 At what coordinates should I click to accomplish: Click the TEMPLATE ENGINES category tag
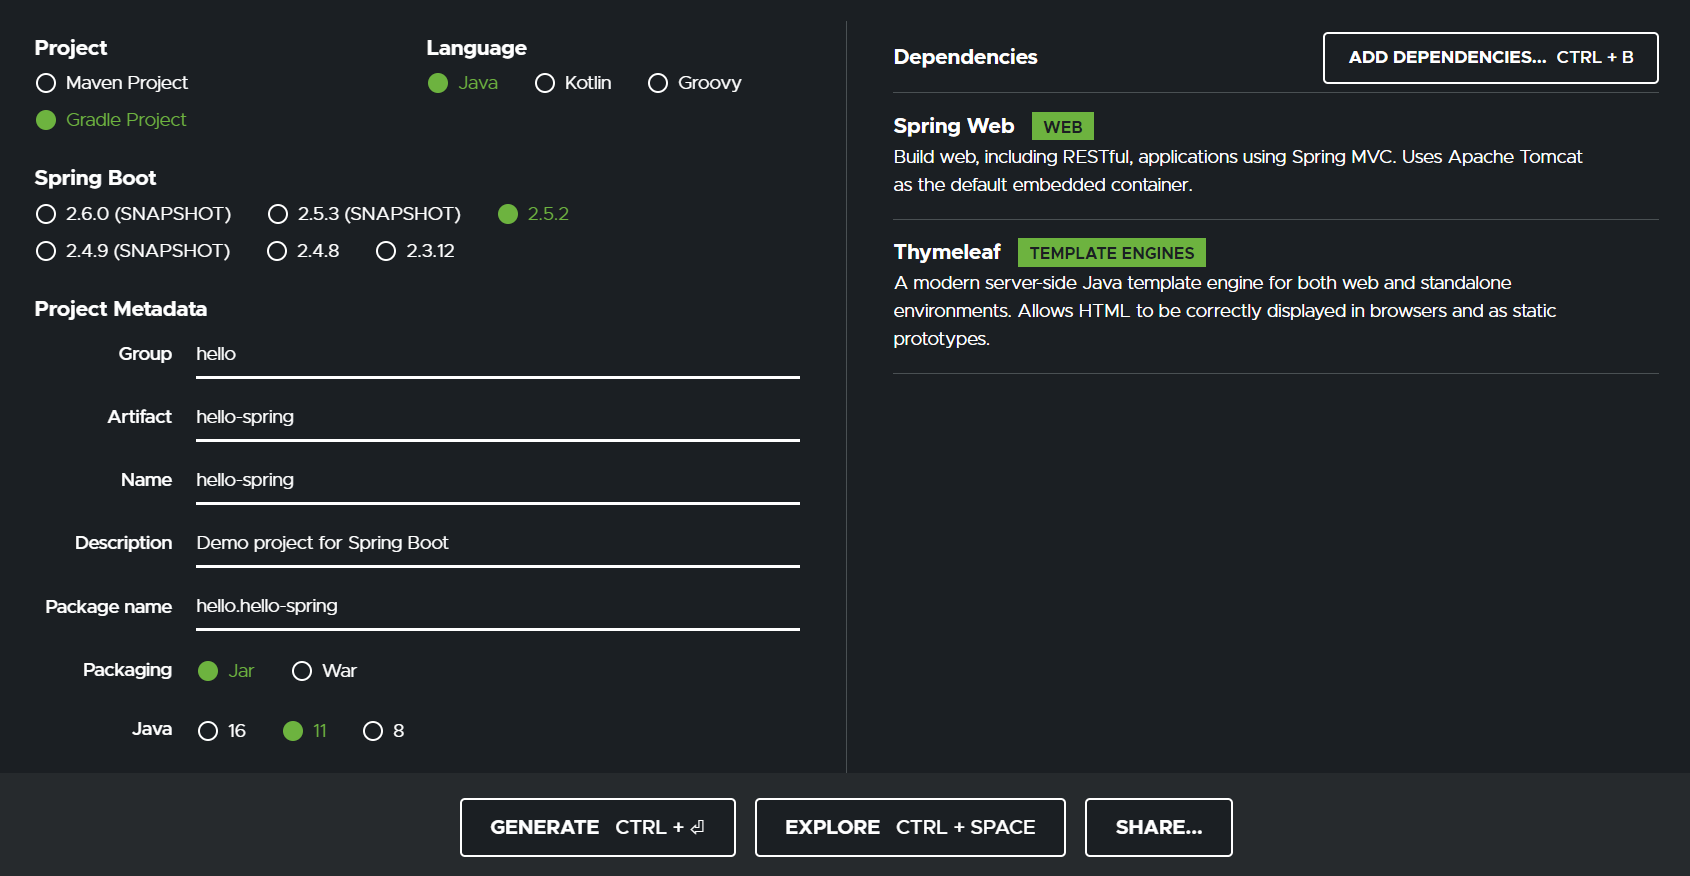1112,253
